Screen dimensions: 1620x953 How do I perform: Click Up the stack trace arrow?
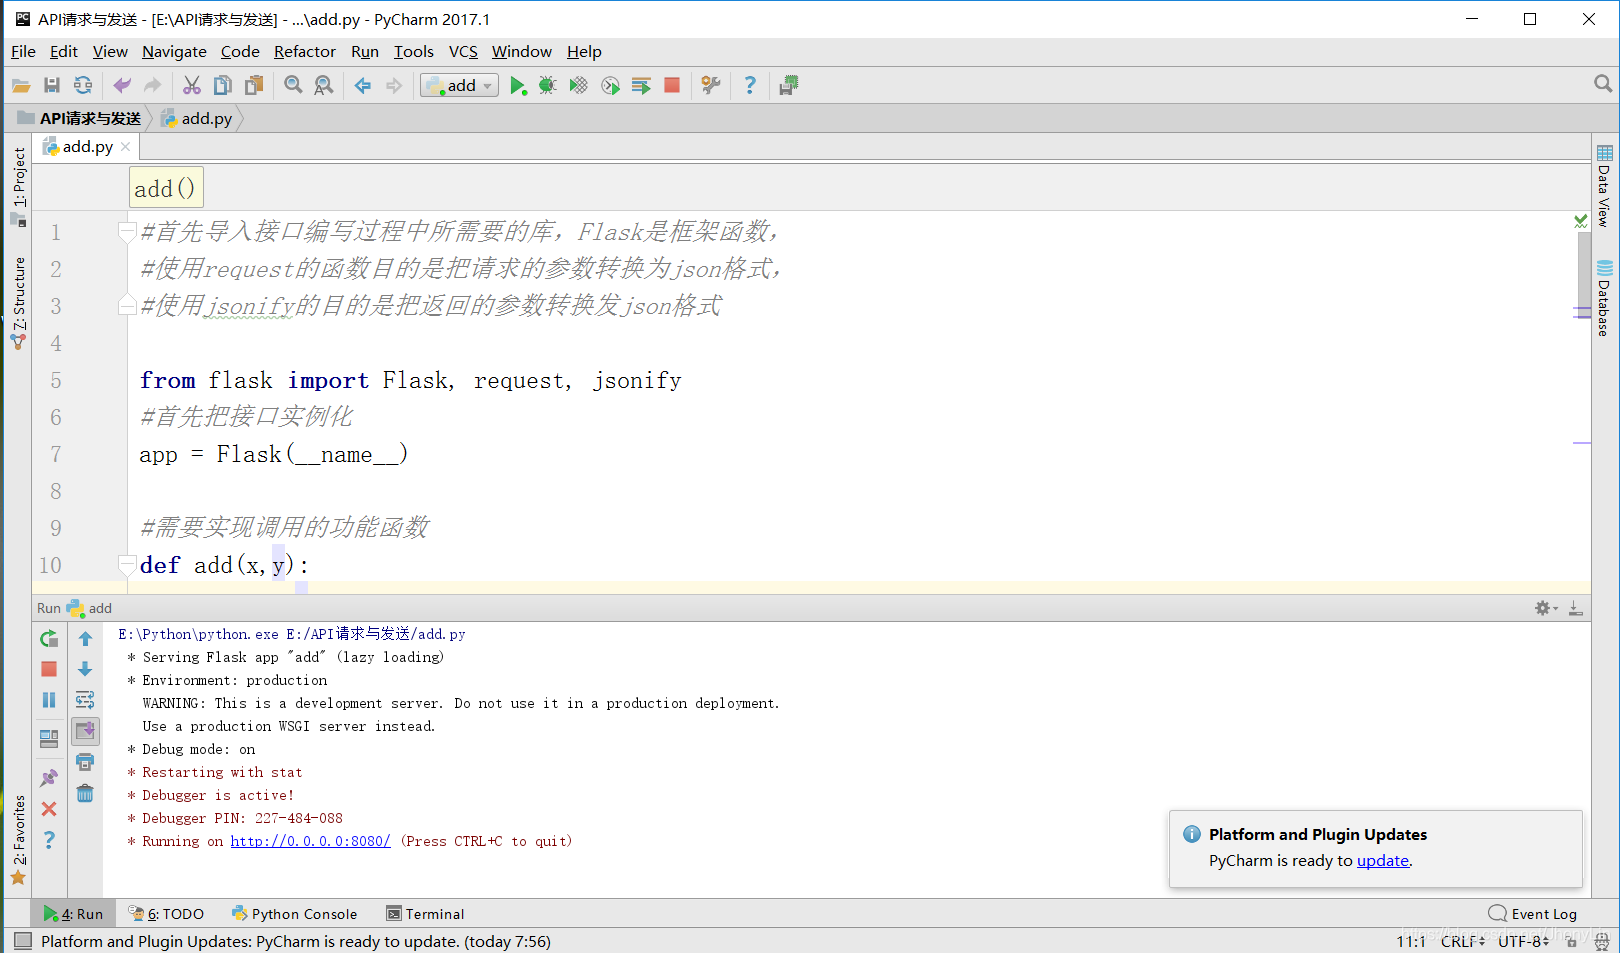pyautogui.click(x=85, y=638)
